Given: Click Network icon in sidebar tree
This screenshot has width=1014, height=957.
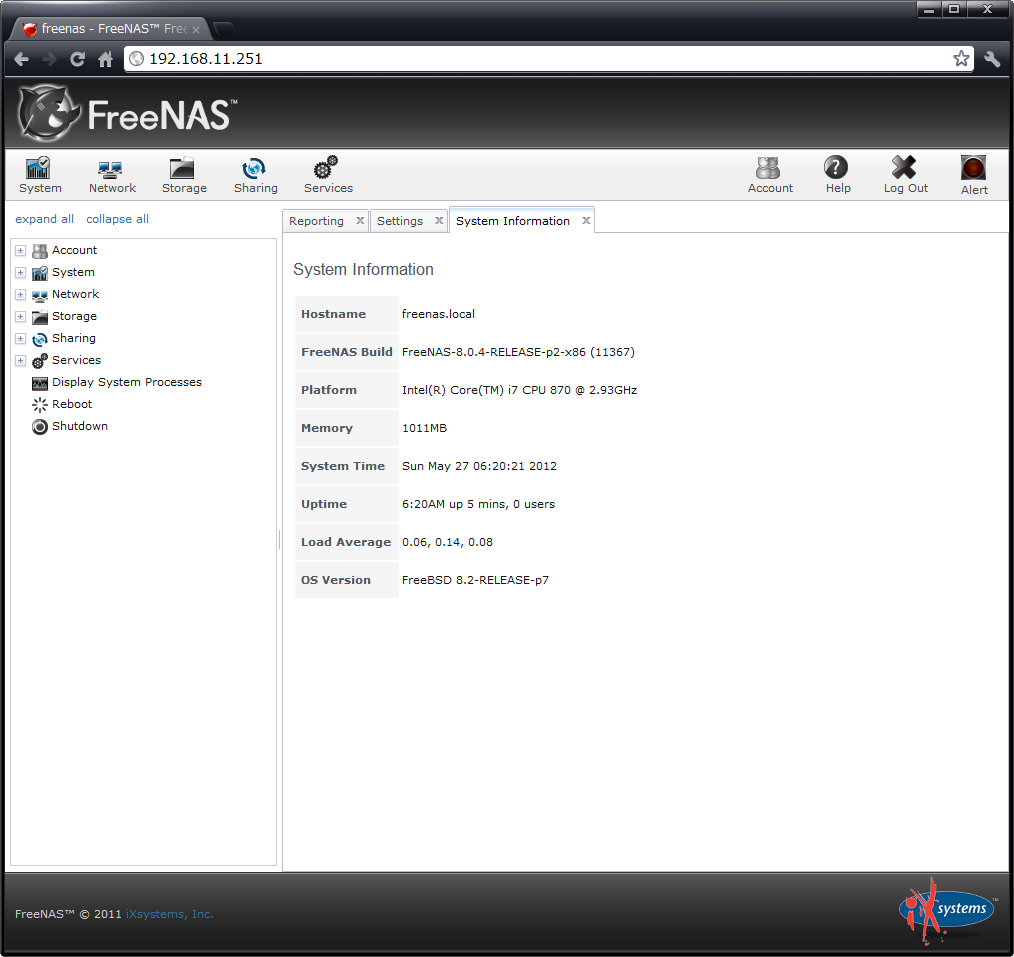Looking at the screenshot, I should click(39, 296).
